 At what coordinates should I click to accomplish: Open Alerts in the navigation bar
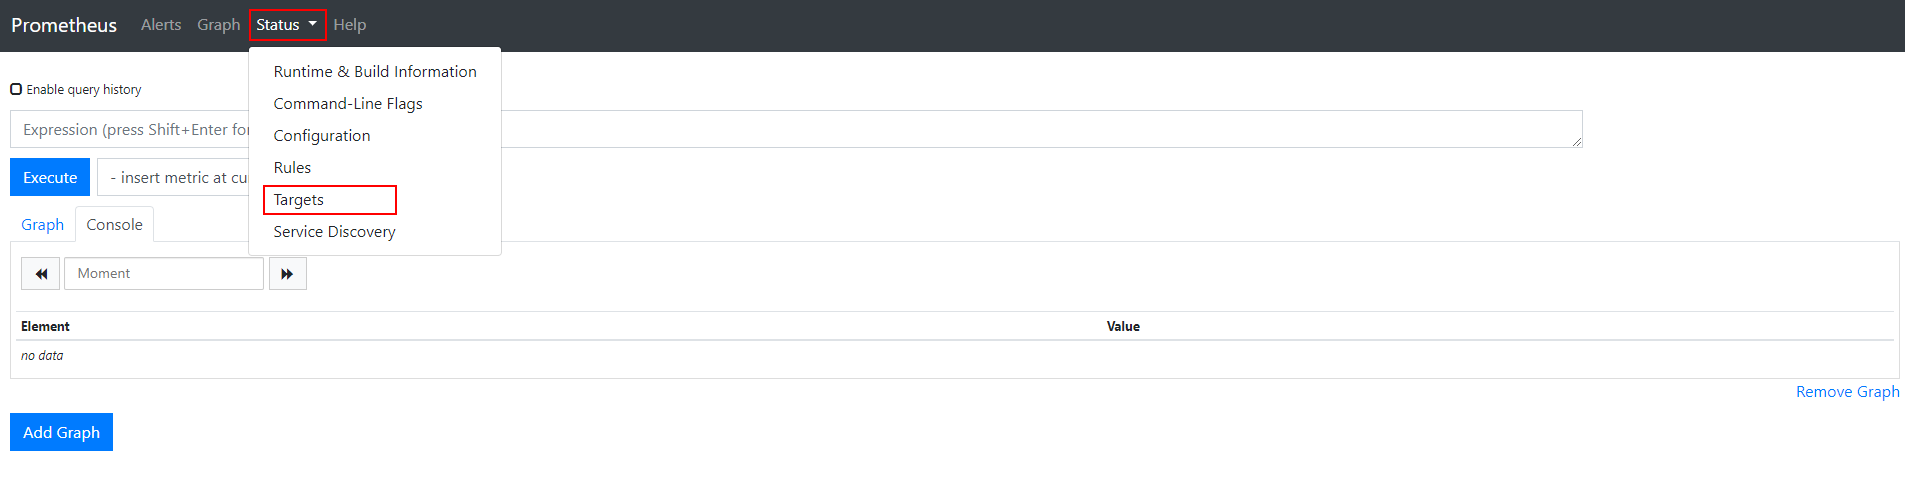[x=161, y=25]
